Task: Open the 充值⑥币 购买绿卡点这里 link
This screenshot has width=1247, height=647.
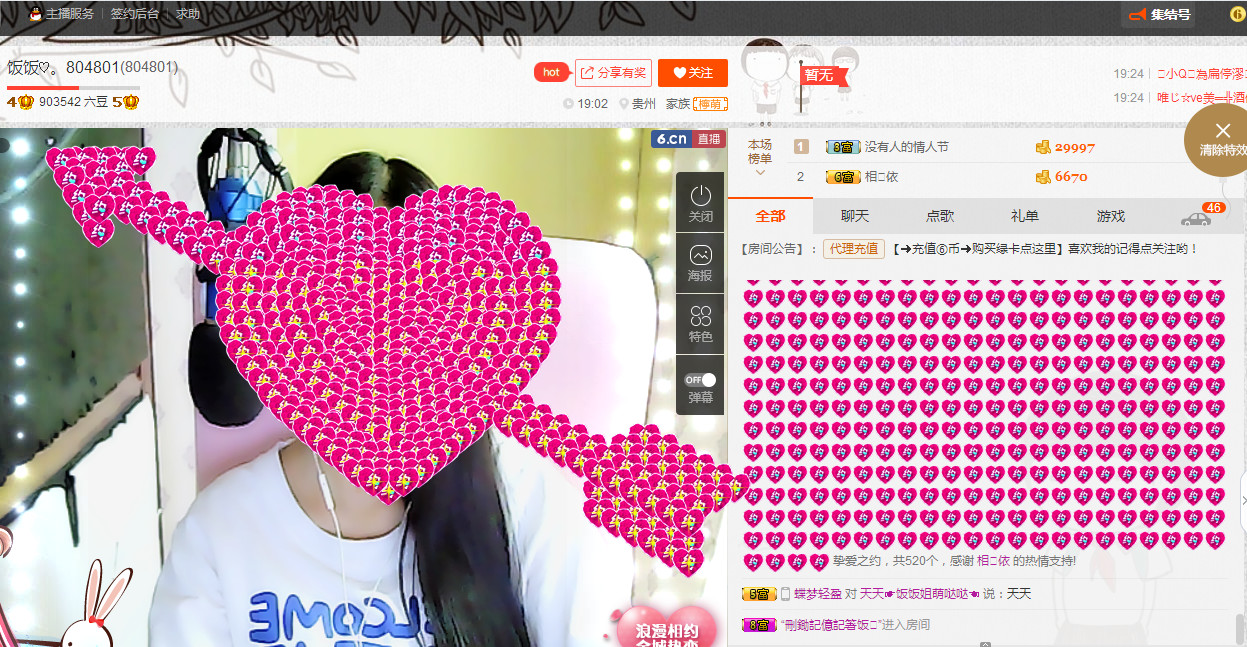Action: tap(978, 249)
